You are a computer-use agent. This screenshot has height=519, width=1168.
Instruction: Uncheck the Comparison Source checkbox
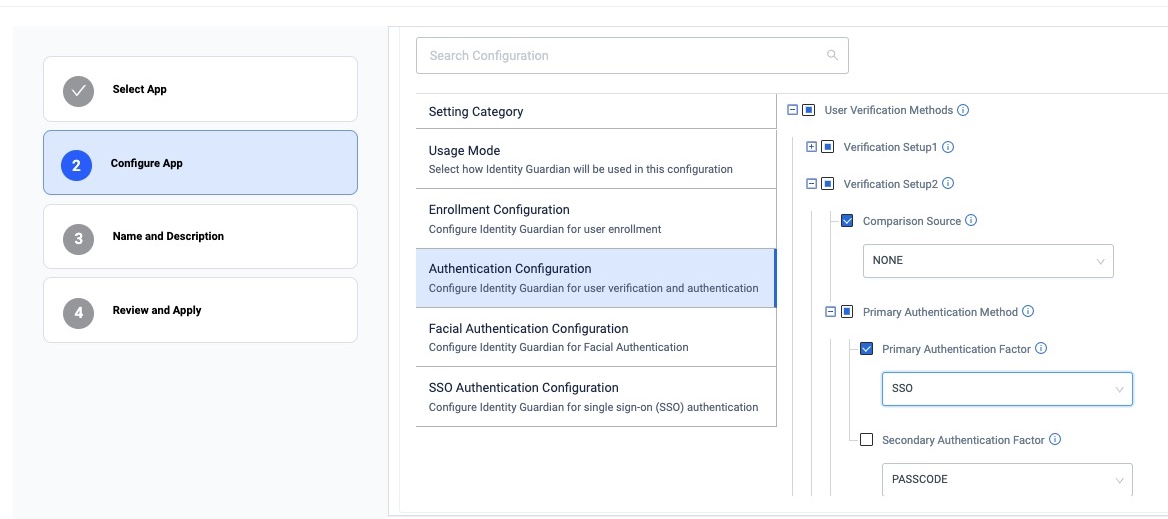[x=847, y=221]
